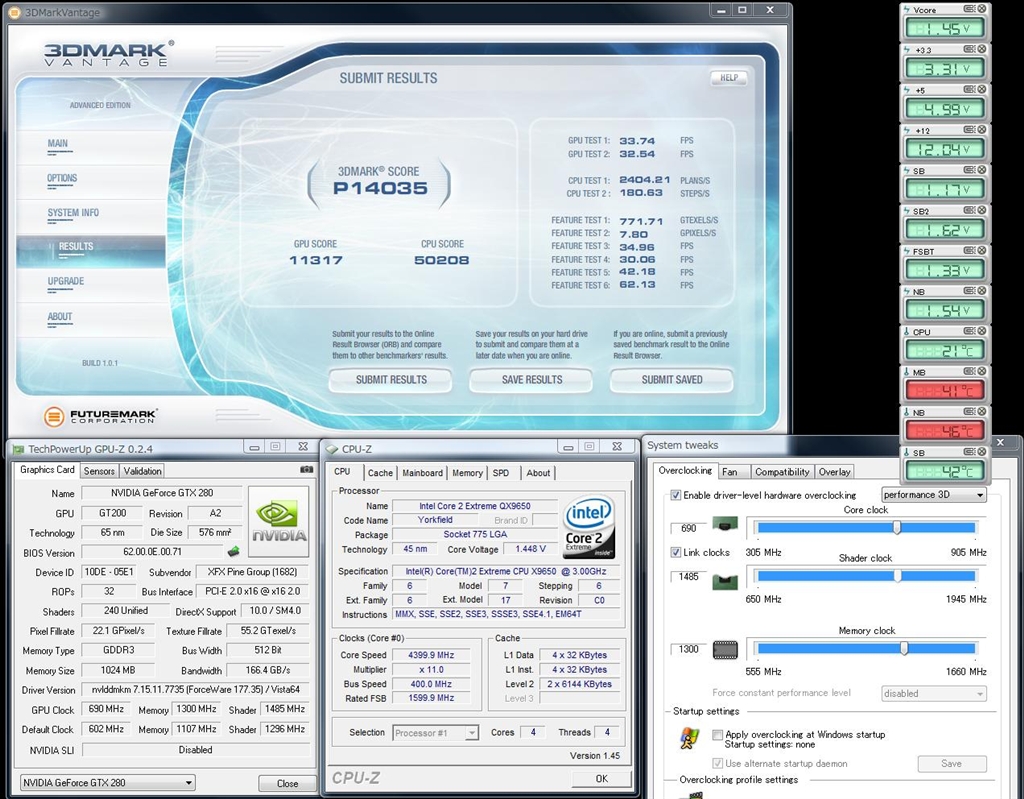Click the SAVE RESULTS button
1024x799 pixels.
[x=530, y=380]
